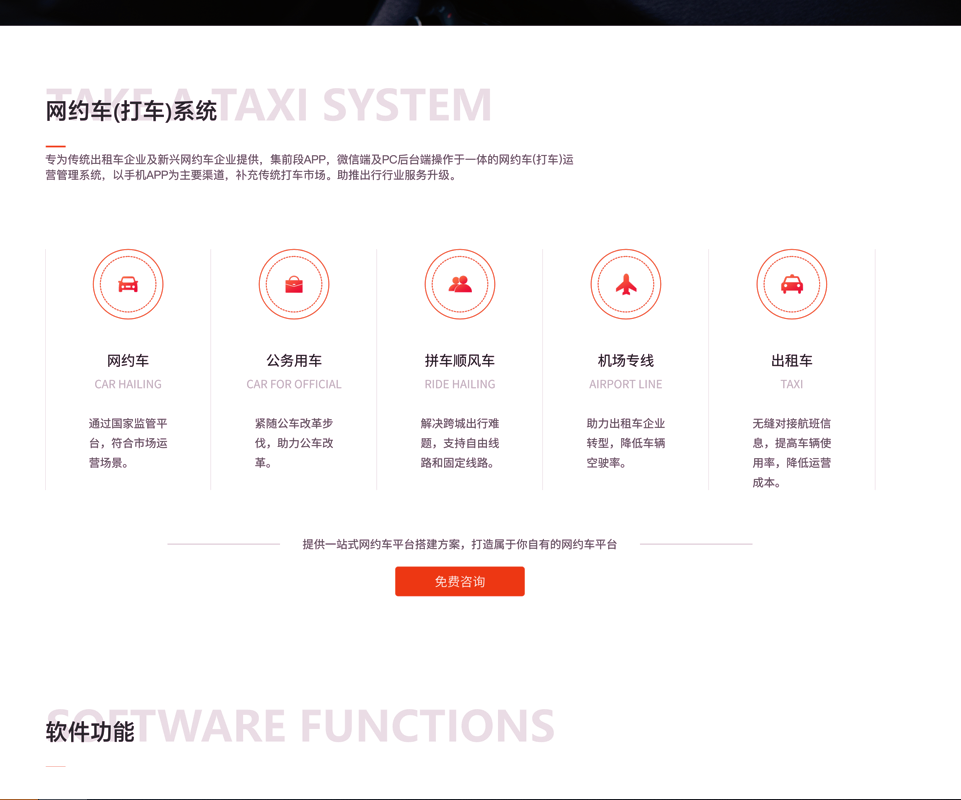
Task: Select the AIRPORT LINE subtitle
Action: [626, 384]
